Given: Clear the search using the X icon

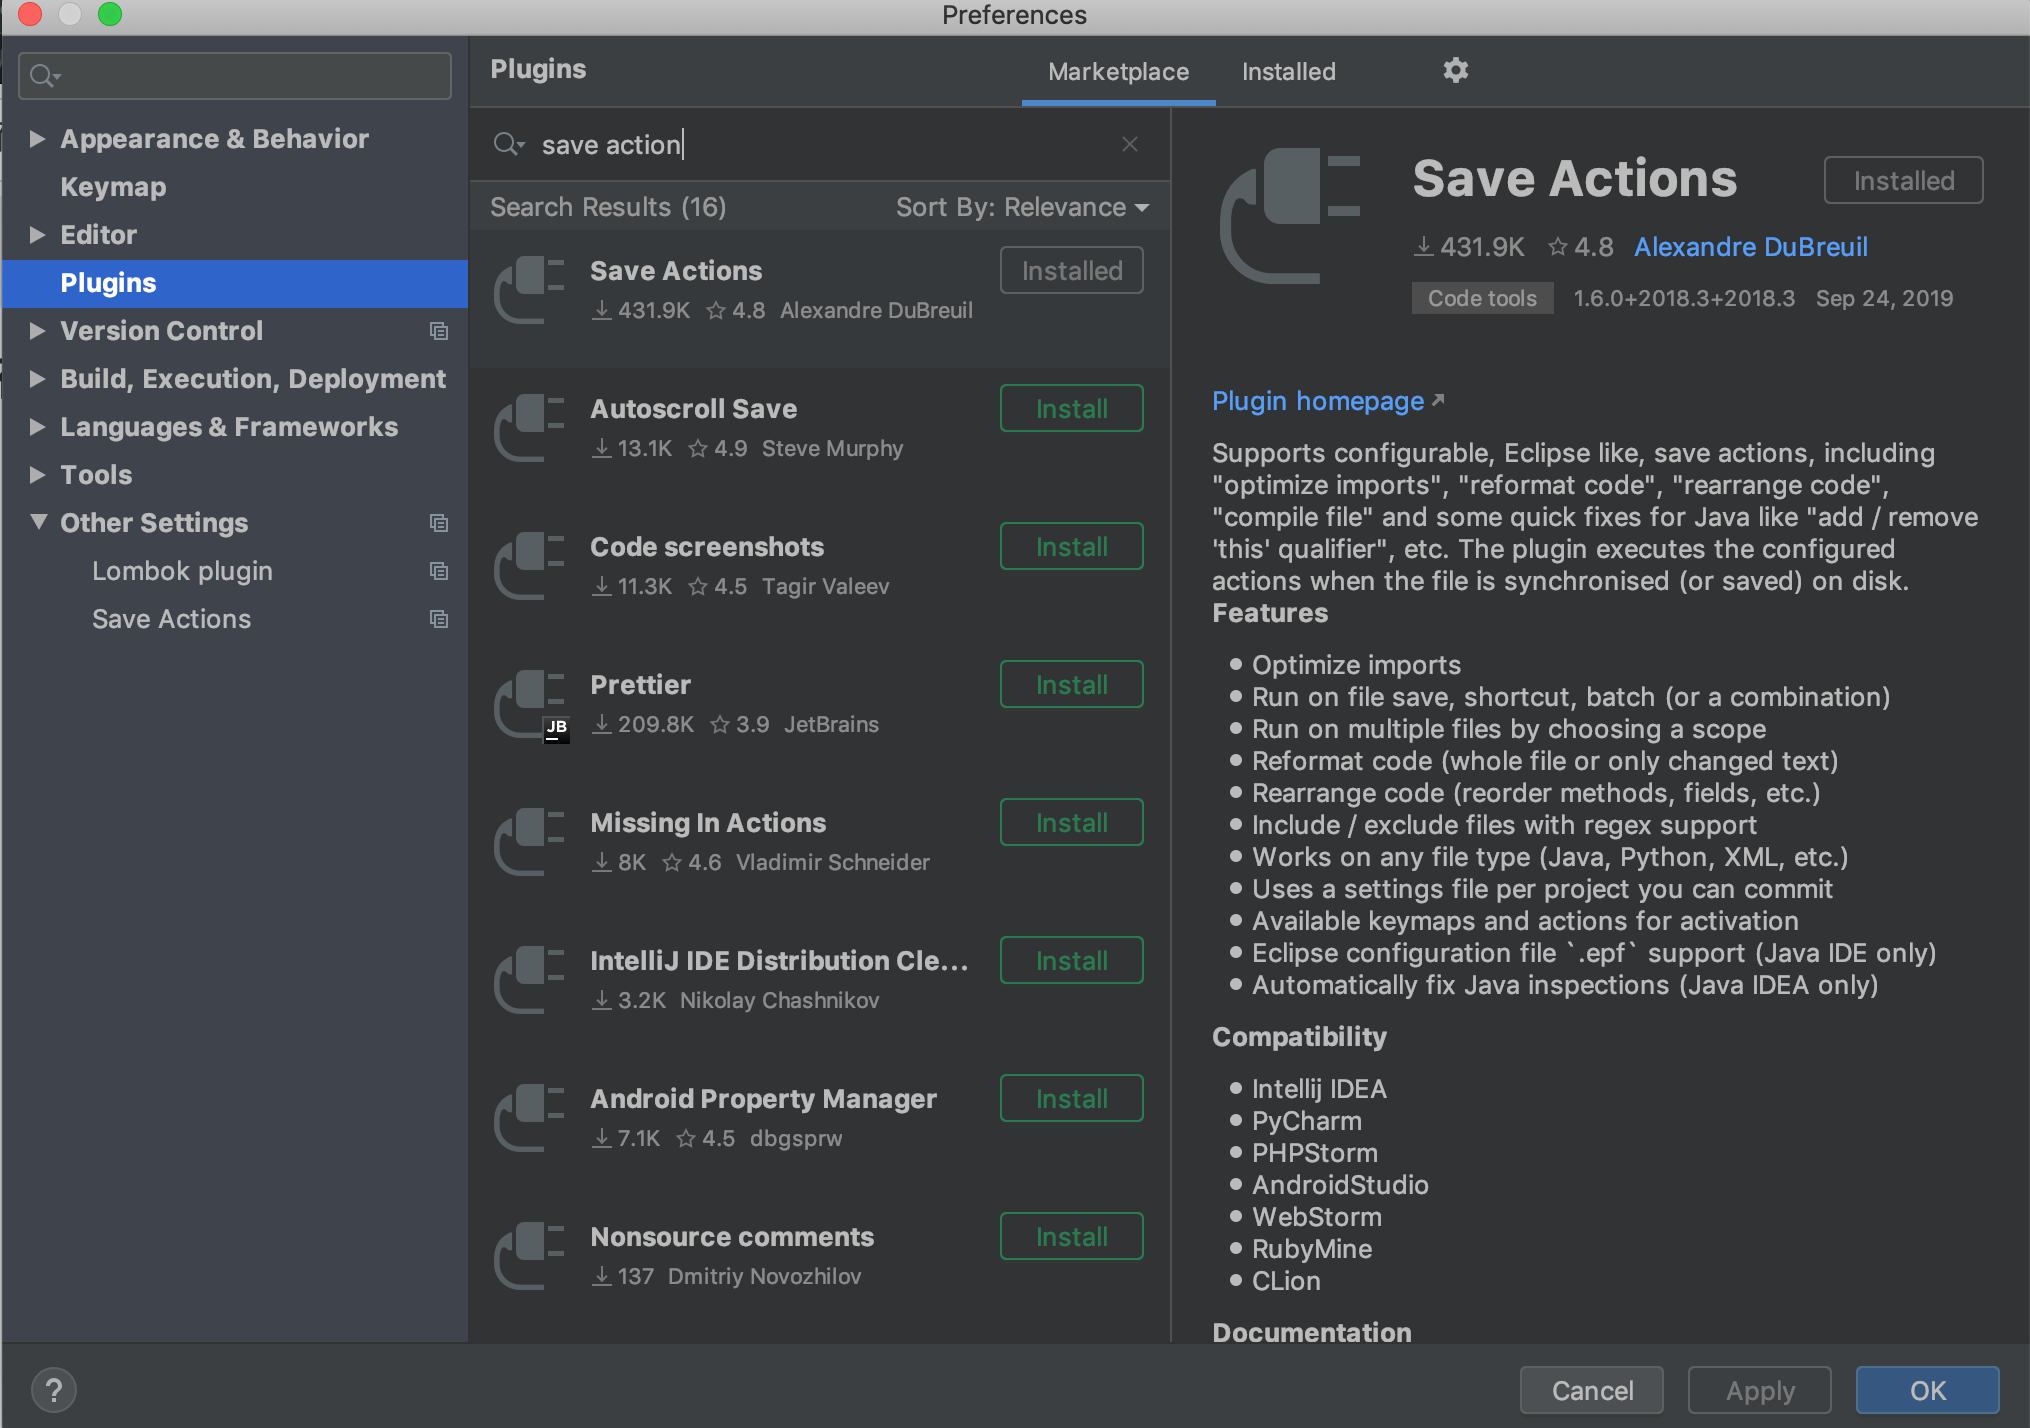Looking at the screenshot, I should [x=1129, y=144].
